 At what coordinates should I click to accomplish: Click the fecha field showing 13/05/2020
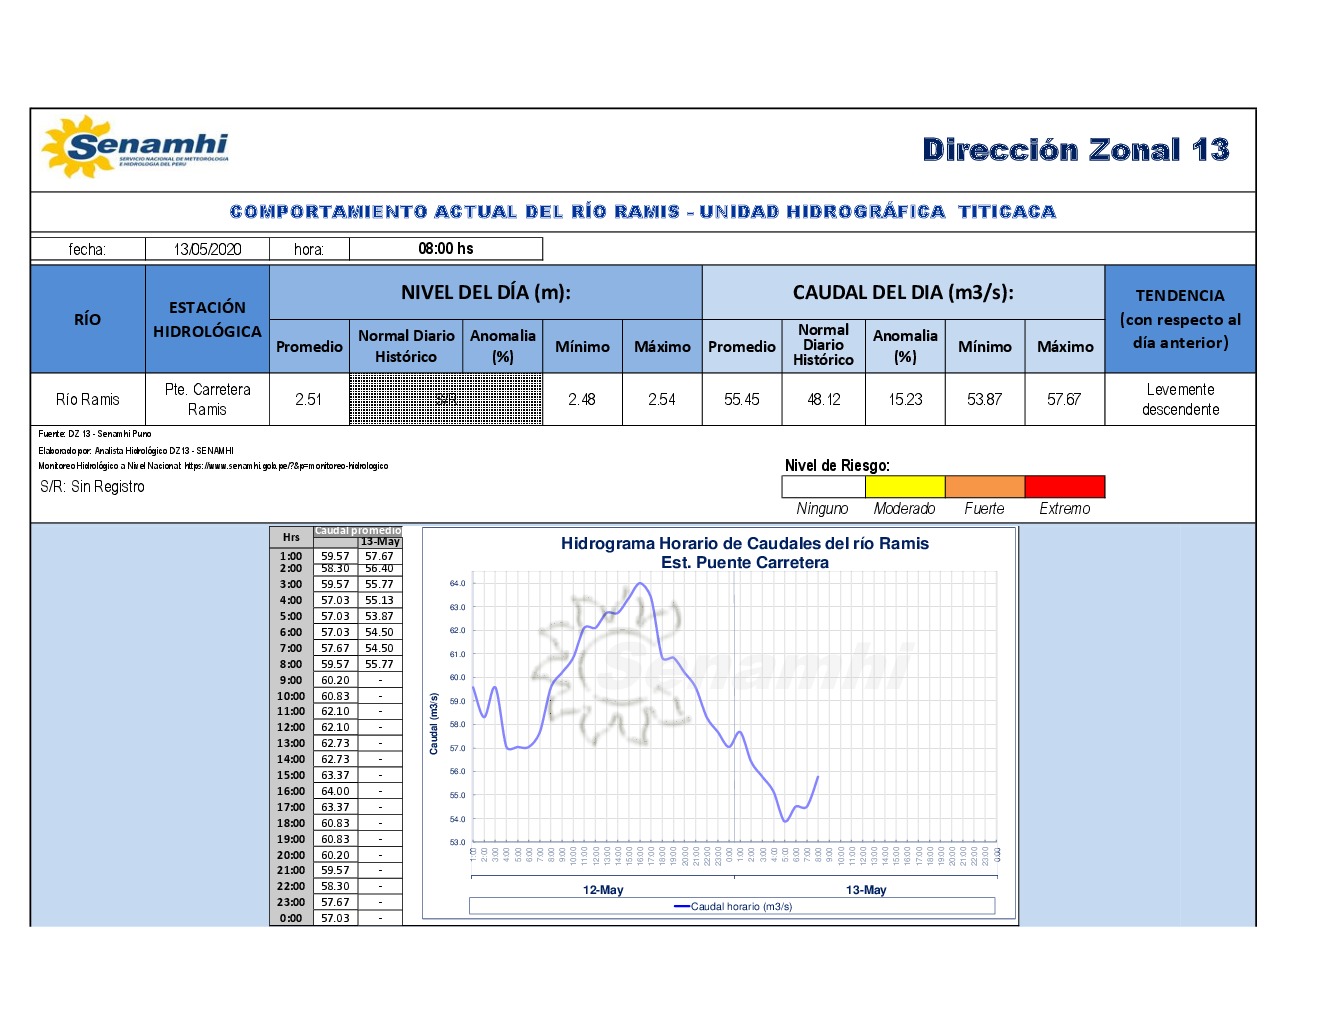(x=207, y=249)
